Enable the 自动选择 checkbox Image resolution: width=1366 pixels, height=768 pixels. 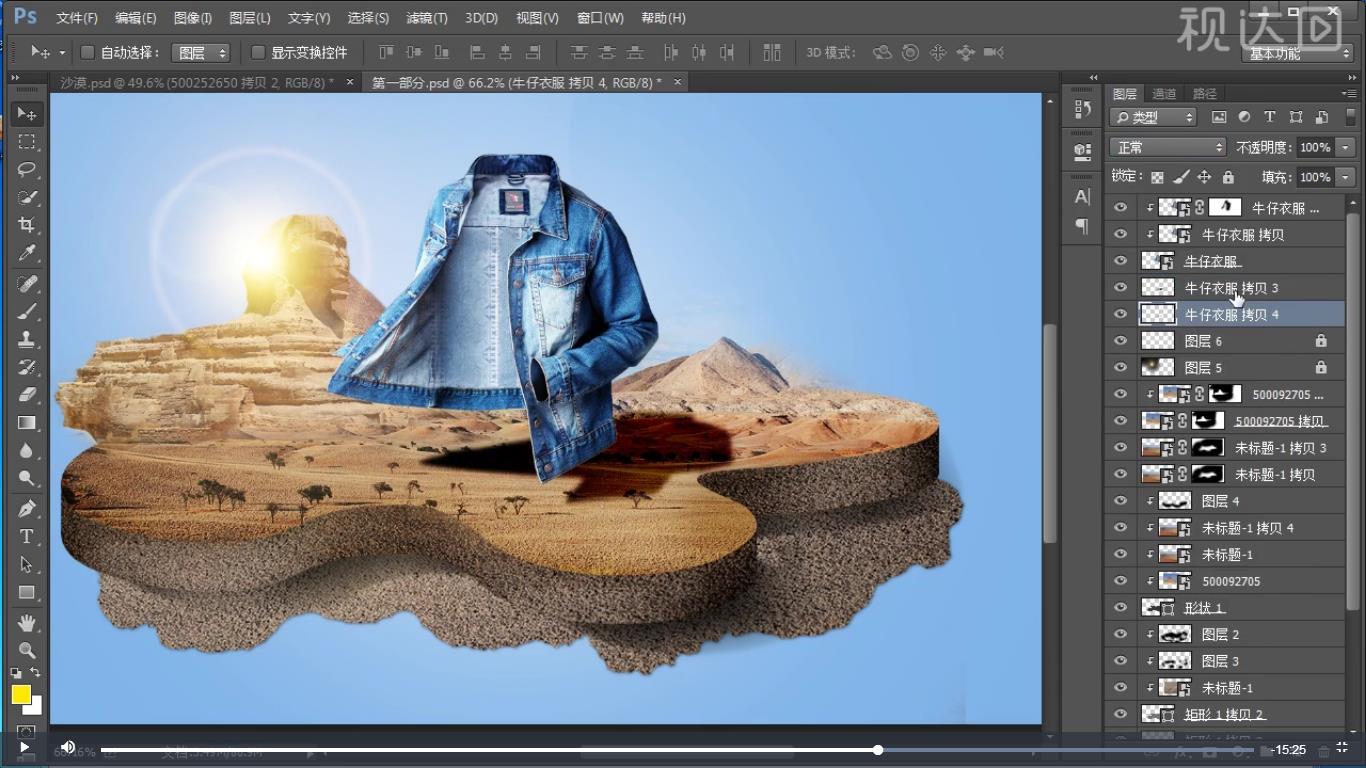(87, 52)
